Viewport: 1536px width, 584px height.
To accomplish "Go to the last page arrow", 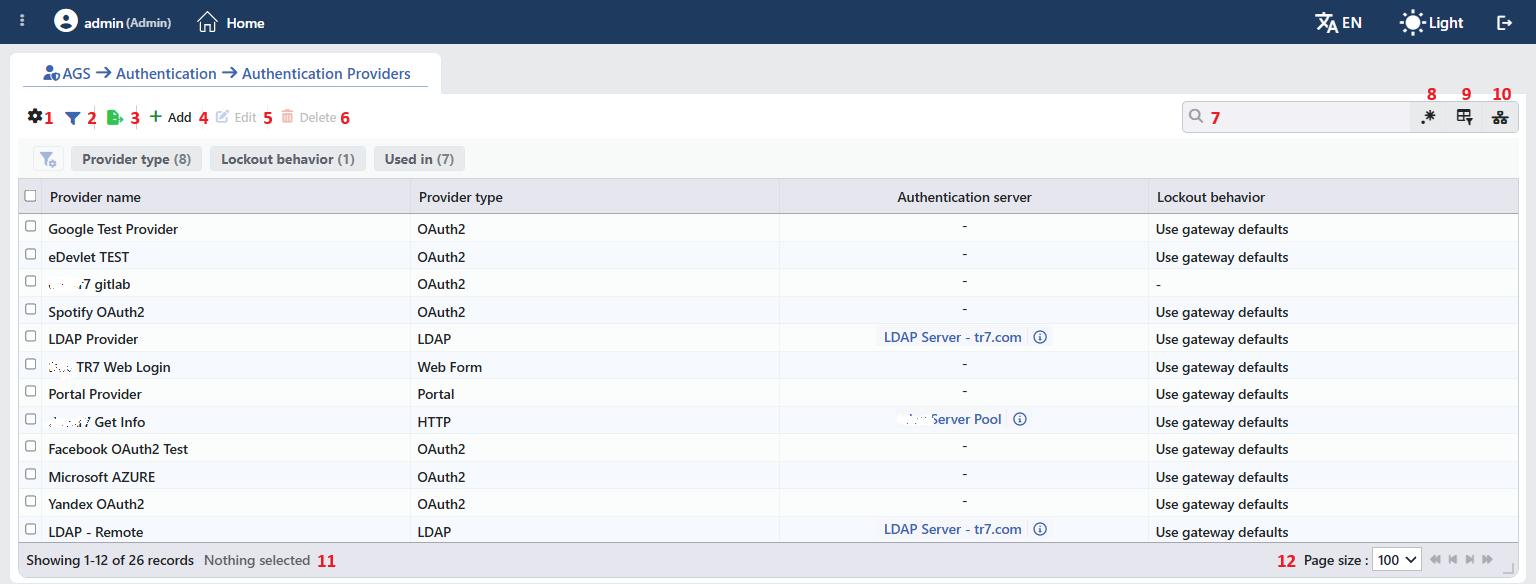I will [1488, 560].
